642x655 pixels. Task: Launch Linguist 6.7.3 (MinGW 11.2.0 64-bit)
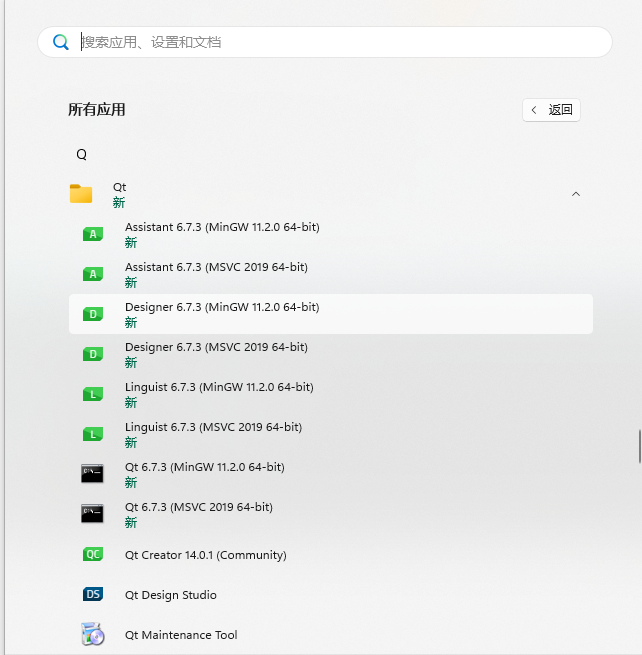[x=331, y=394]
